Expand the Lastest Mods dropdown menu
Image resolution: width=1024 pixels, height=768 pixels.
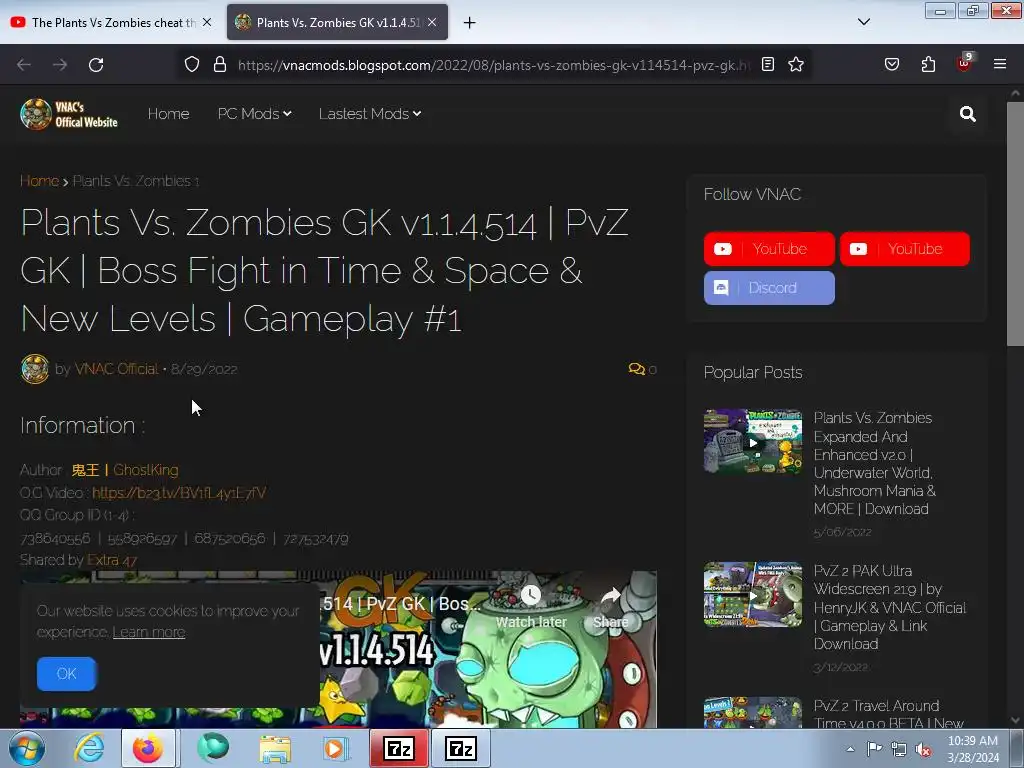coord(370,114)
